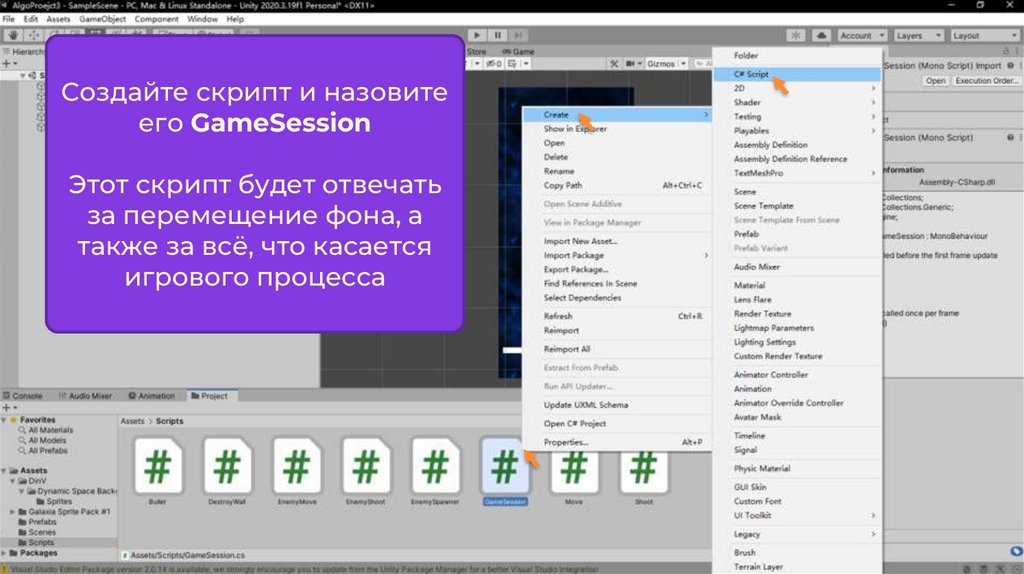Open the GameObject menu
This screenshot has width=1024, height=574.
[103, 19]
